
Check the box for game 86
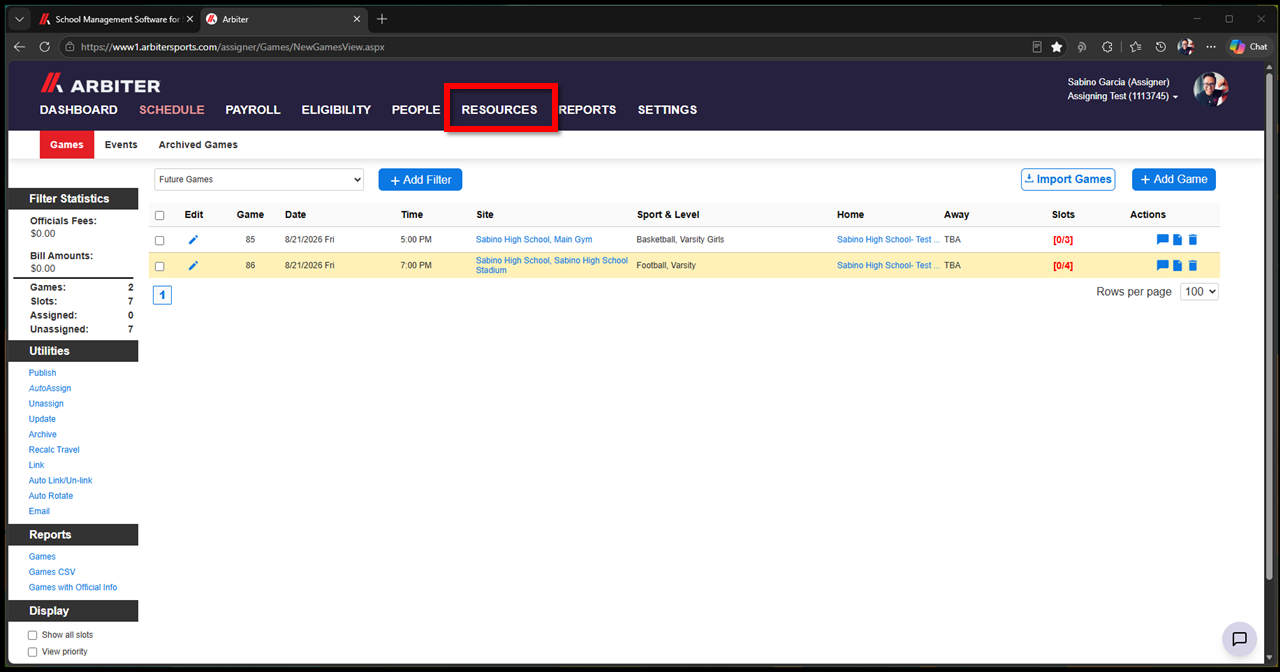(x=159, y=266)
